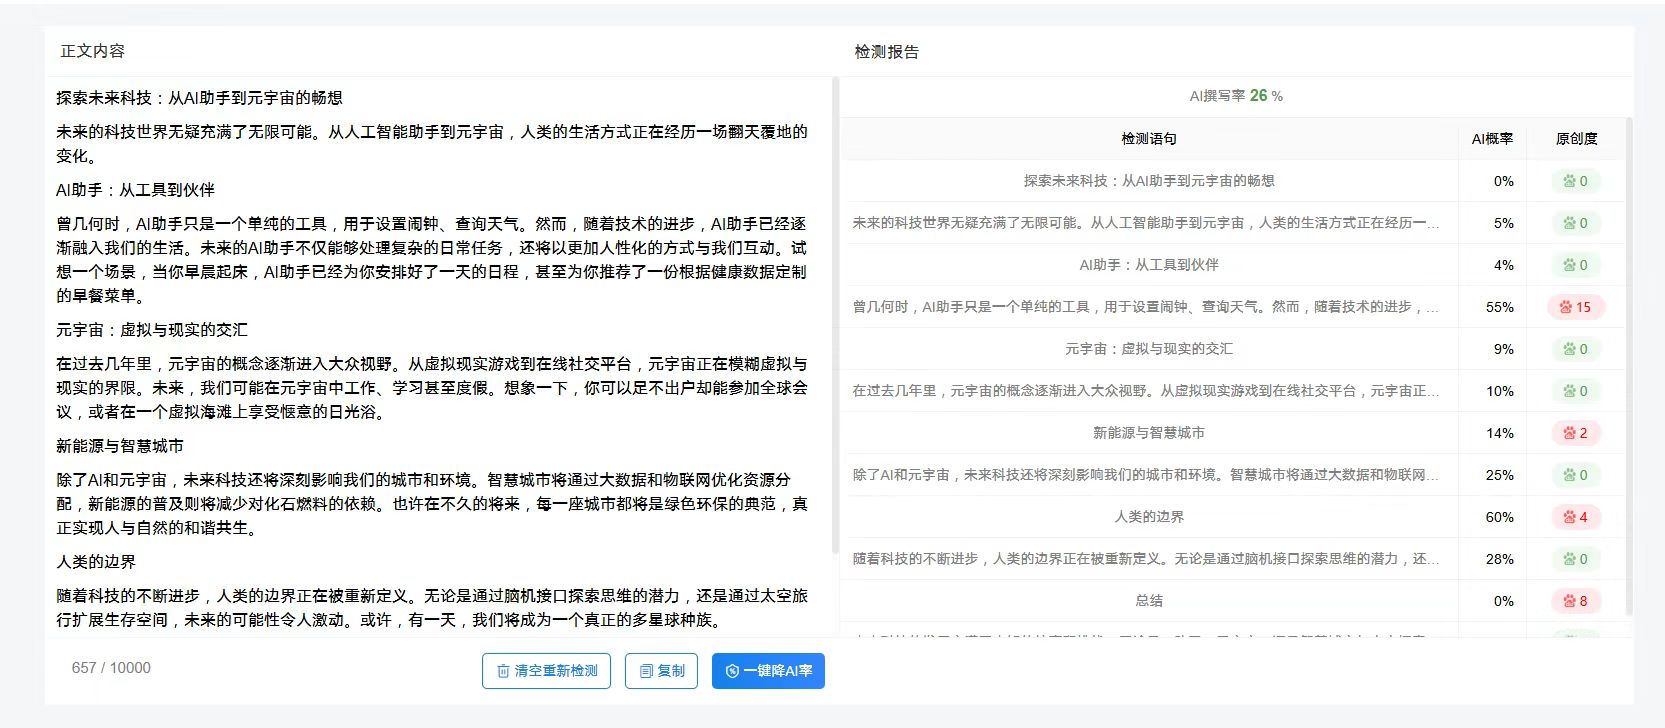
Task: Click green badge in the 25% probability row
Action: (x=1575, y=475)
